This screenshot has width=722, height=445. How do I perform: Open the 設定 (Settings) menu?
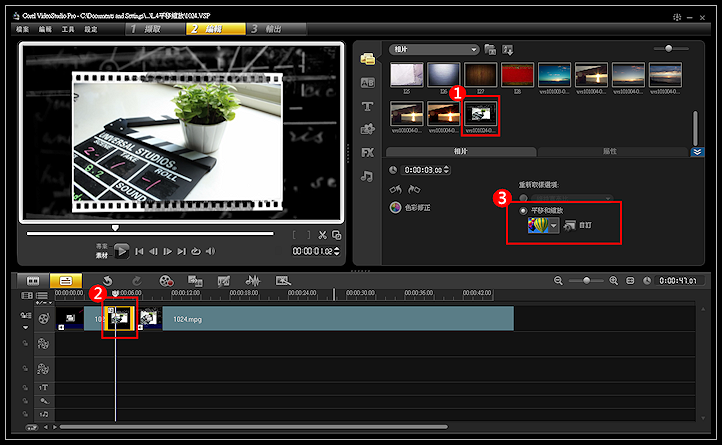coord(91,29)
